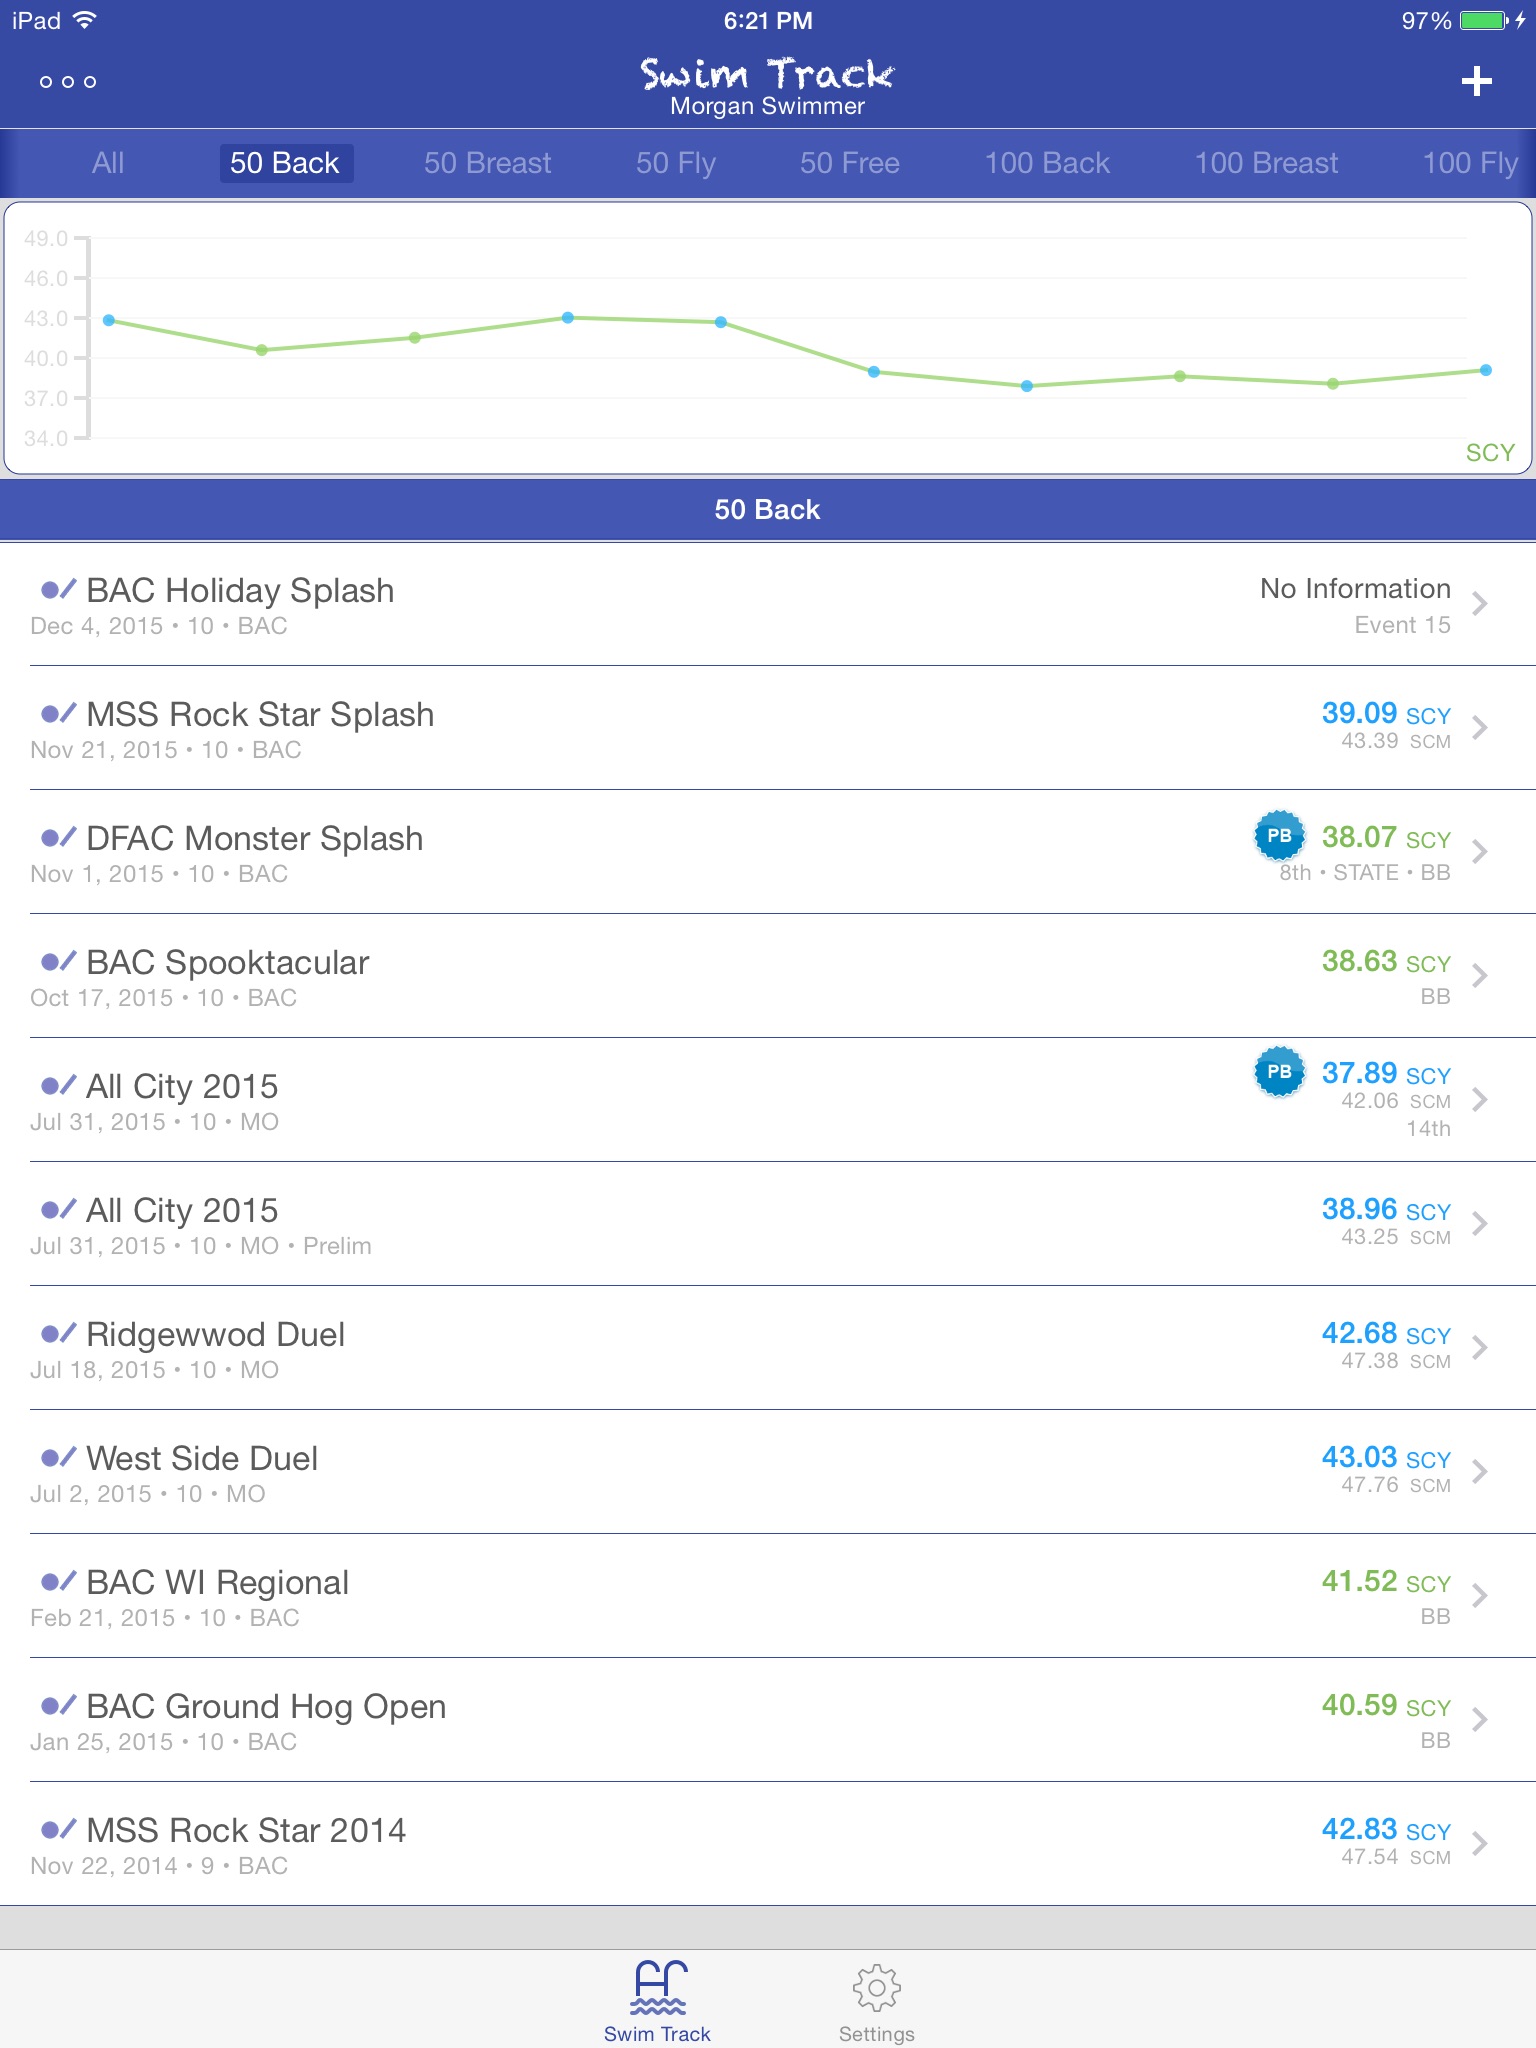Tap the swimmer icon beside BAC Holiday Splash

point(58,590)
